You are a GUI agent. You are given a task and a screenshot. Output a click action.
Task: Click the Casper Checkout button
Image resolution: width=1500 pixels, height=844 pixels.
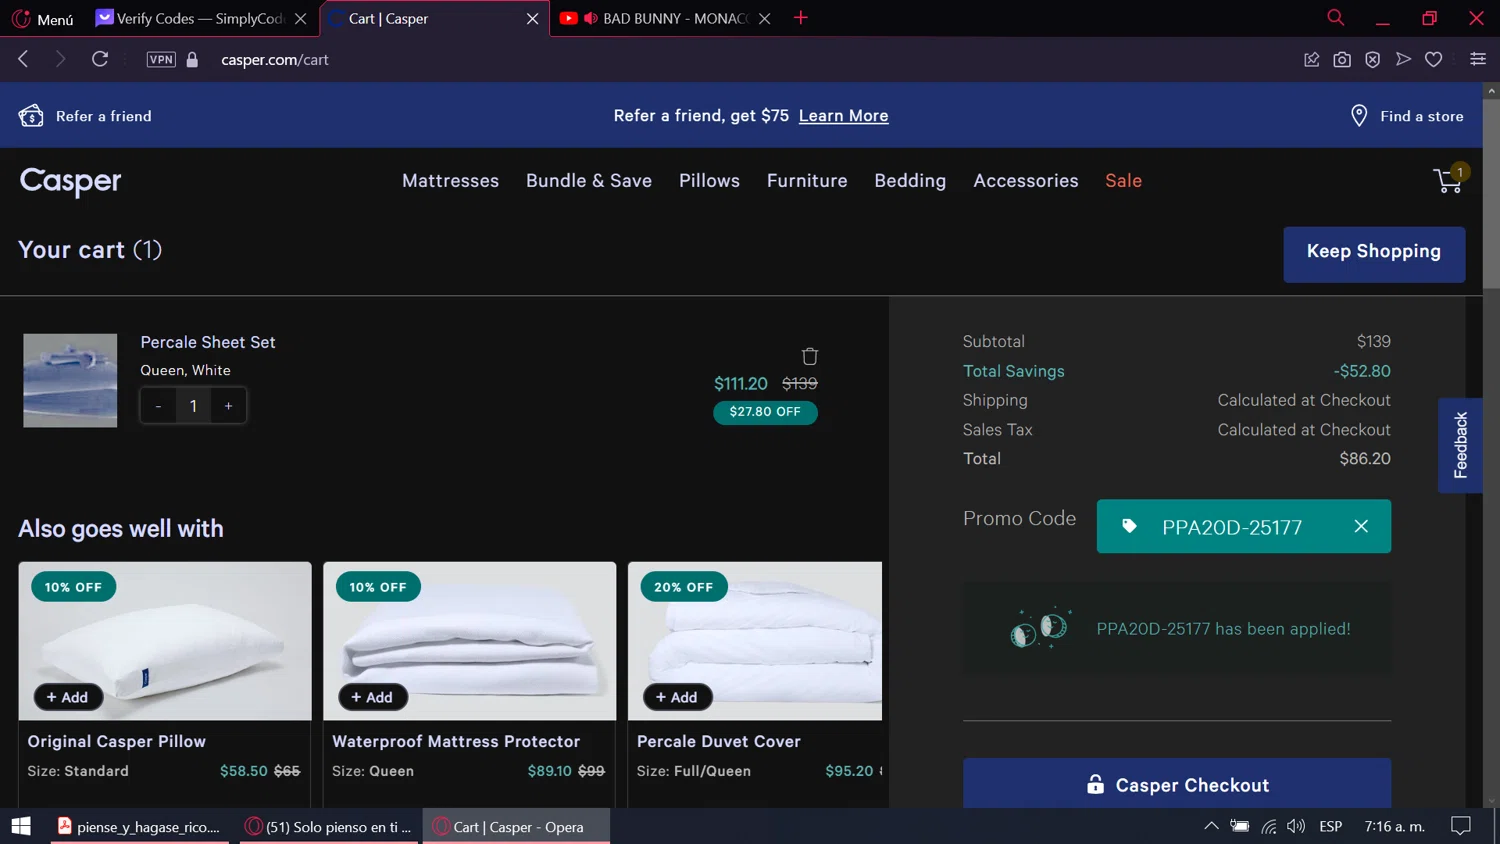(x=1177, y=783)
